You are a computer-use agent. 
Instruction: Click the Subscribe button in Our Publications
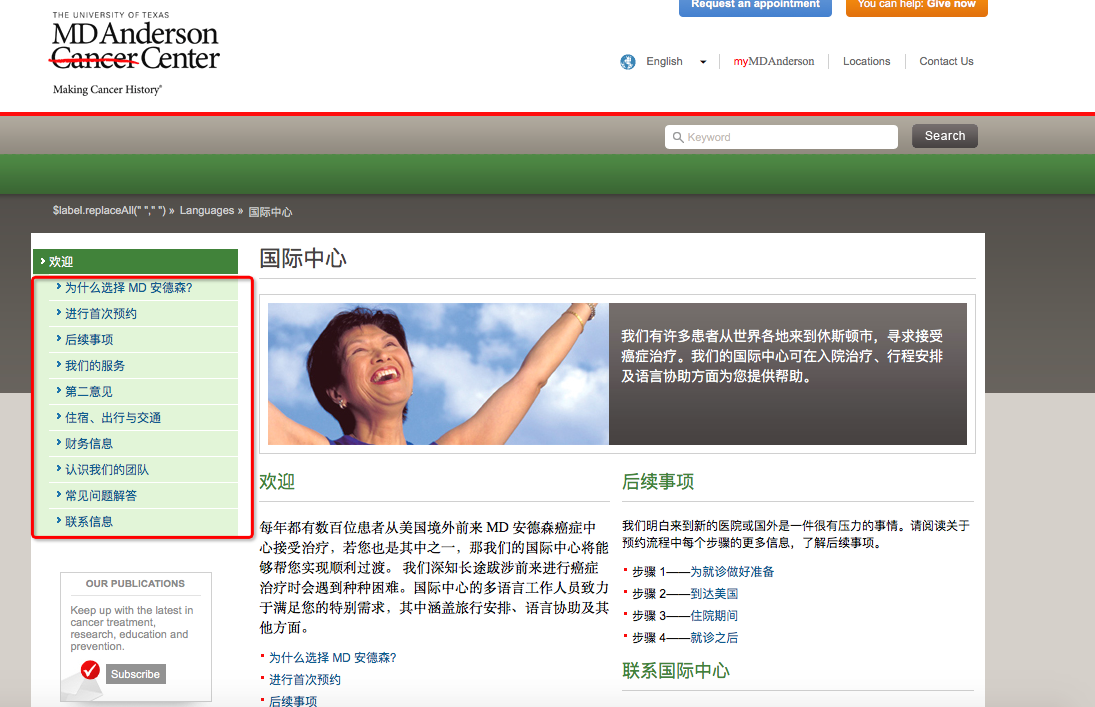(135, 674)
